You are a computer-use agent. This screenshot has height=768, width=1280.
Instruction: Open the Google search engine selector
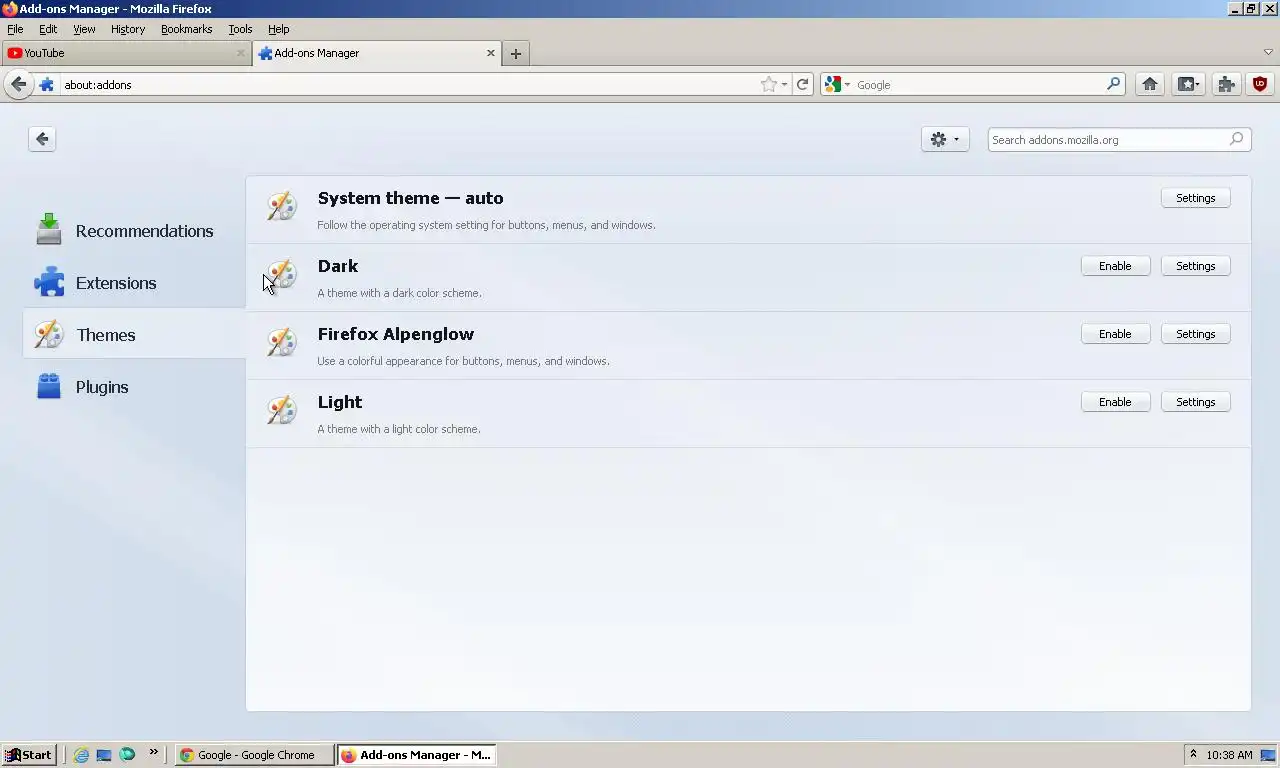click(837, 85)
